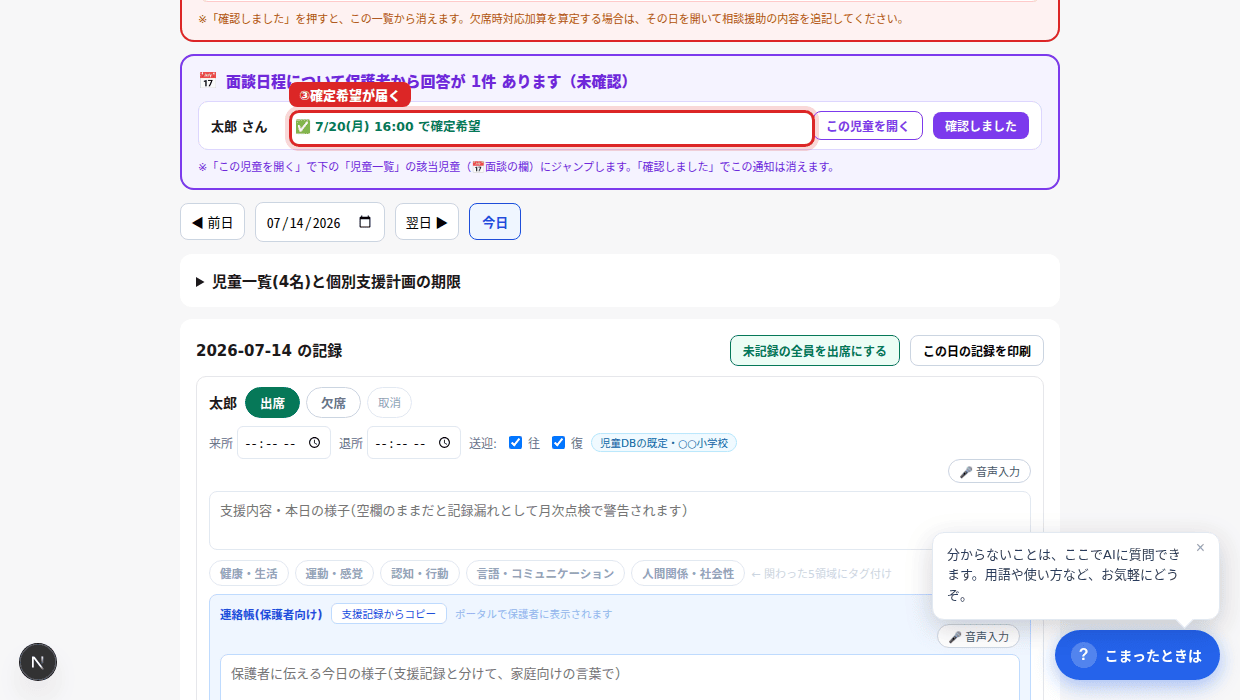Select the 言語・コミュニケーション domain tag
Image resolution: width=1240 pixels, height=700 pixels.
pyautogui.click(x=545, y=573)
